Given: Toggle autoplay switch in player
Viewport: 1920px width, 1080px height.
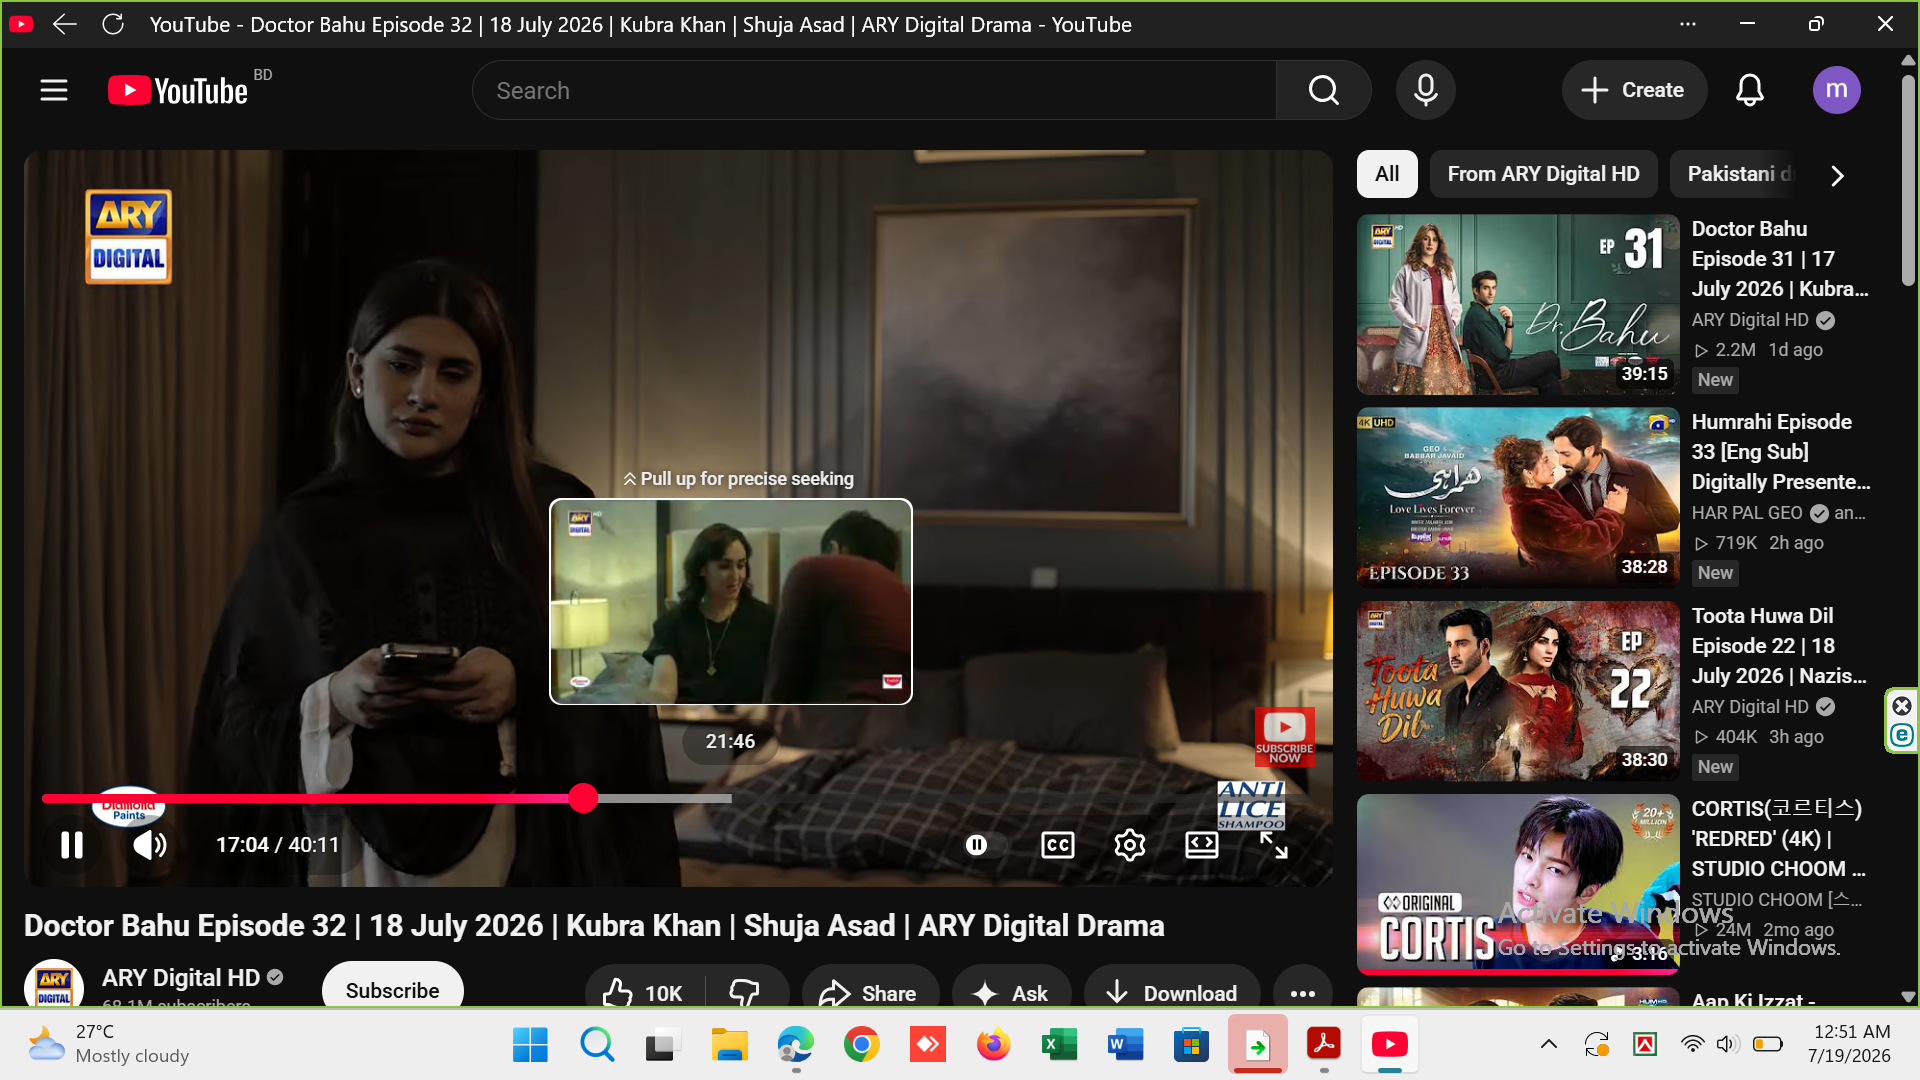Looking at the screenshot, I should (x=977, y=845).
